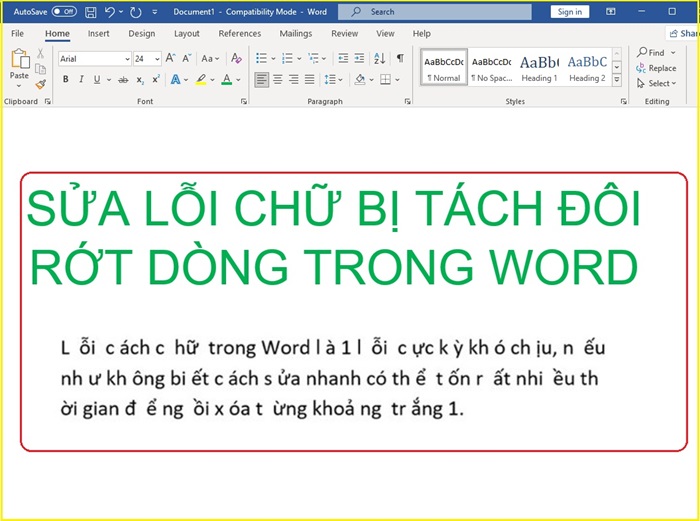Click the Copy icon
This screenshot has height=521, width=700.
40,69
